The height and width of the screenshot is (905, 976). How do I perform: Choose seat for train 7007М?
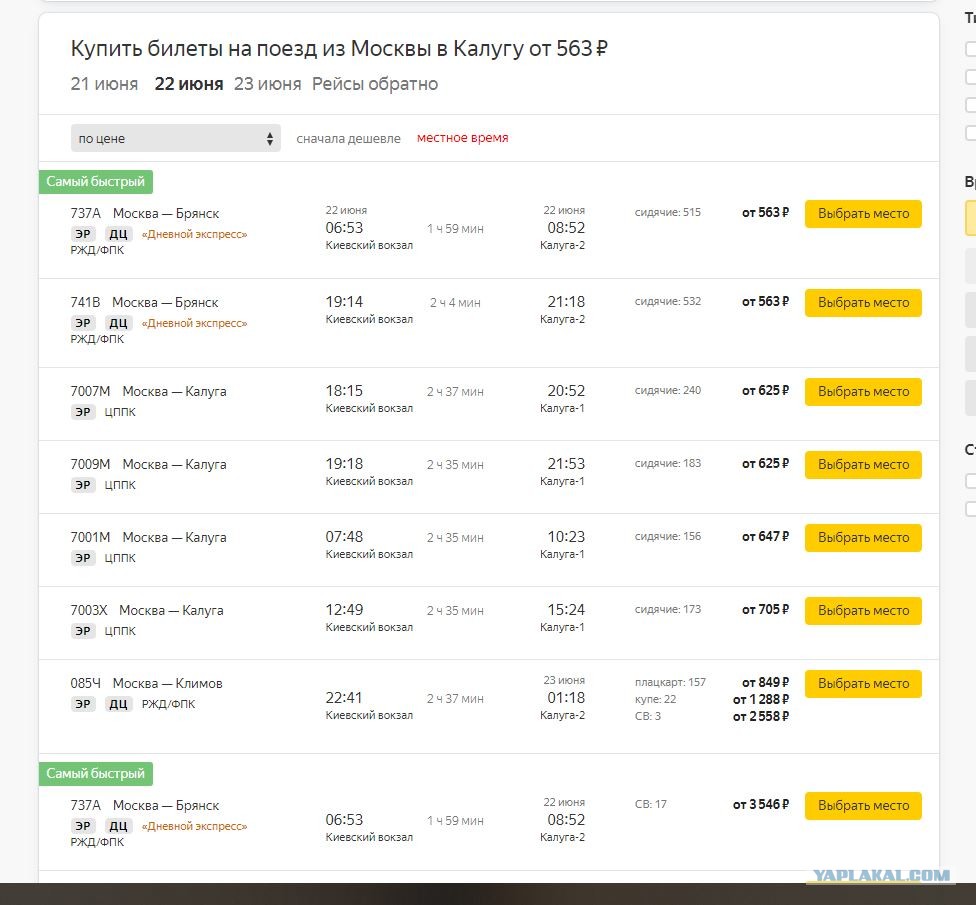point(863,392)
